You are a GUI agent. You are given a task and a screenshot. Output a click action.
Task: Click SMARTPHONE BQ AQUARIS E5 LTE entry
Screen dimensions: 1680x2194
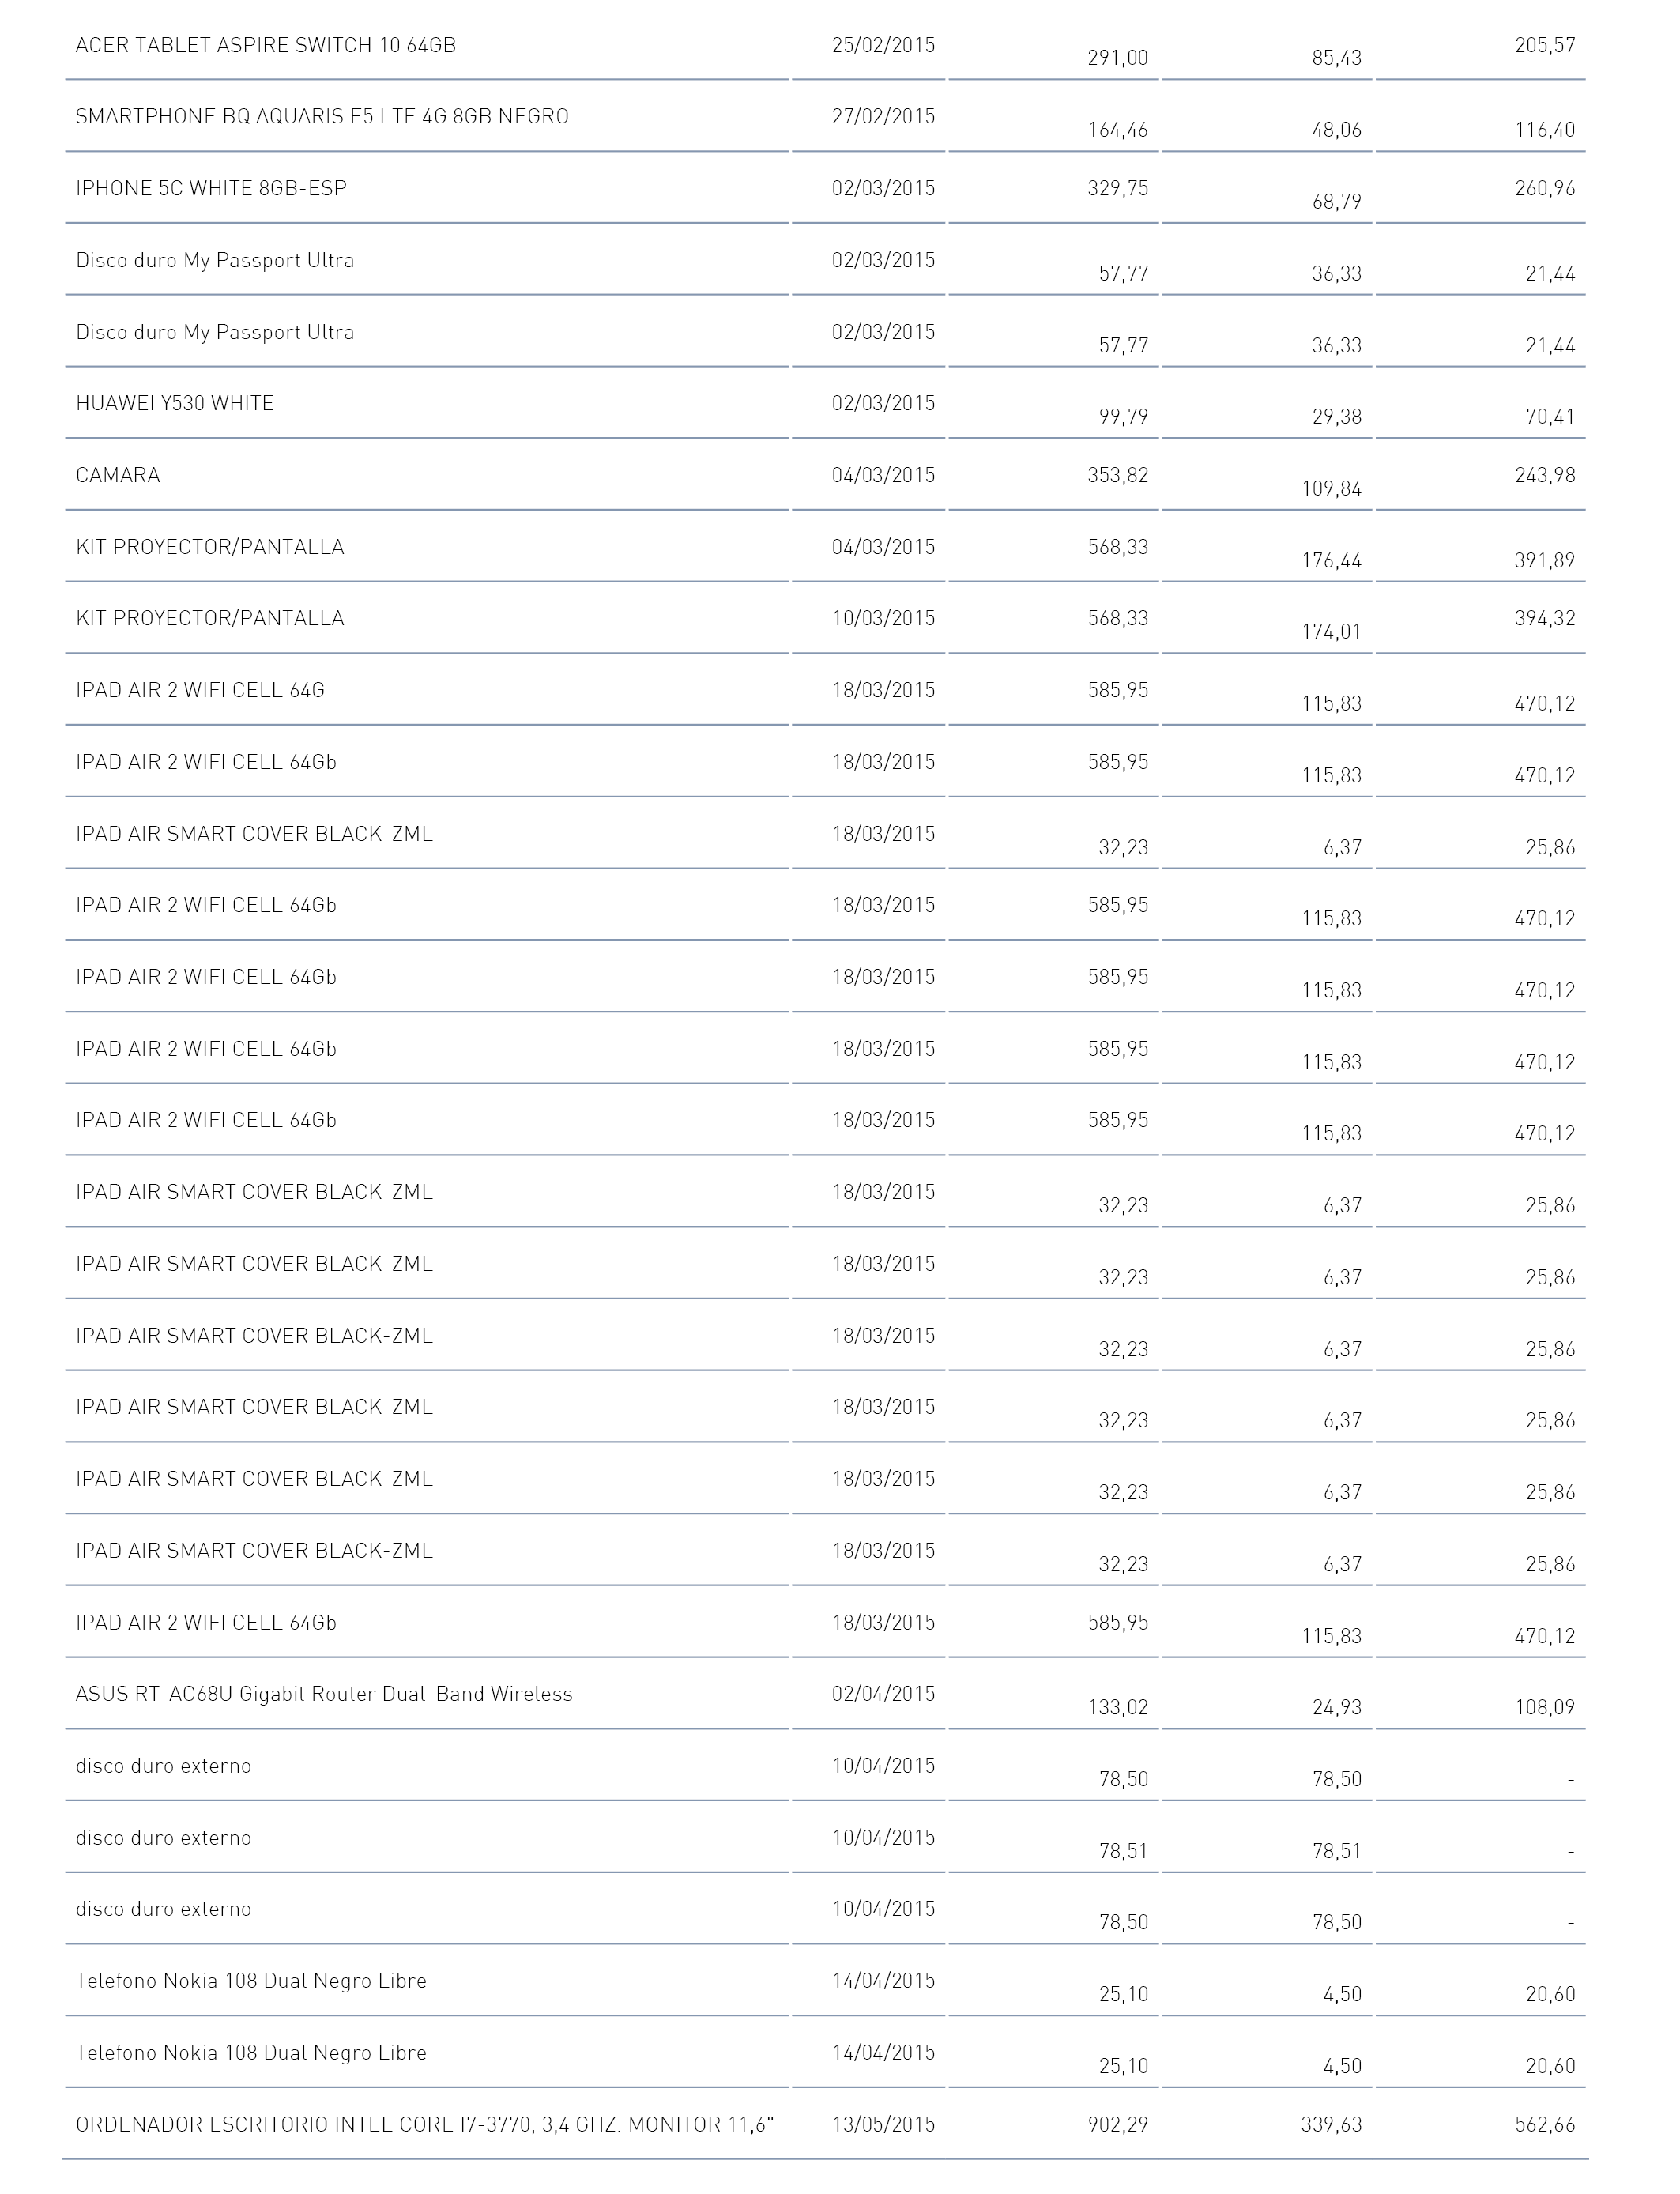pos(322,117)
